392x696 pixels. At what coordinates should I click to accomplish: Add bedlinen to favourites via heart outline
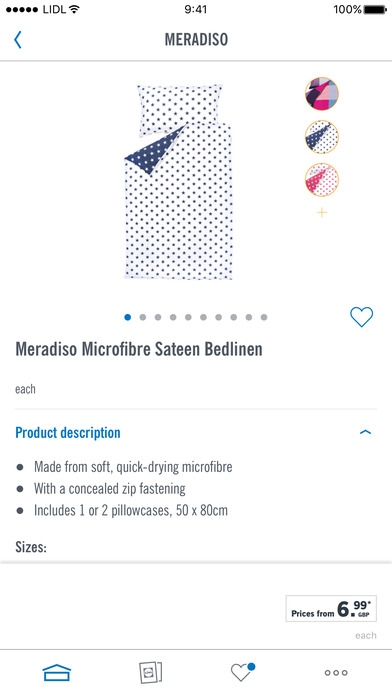coord(361,317)
